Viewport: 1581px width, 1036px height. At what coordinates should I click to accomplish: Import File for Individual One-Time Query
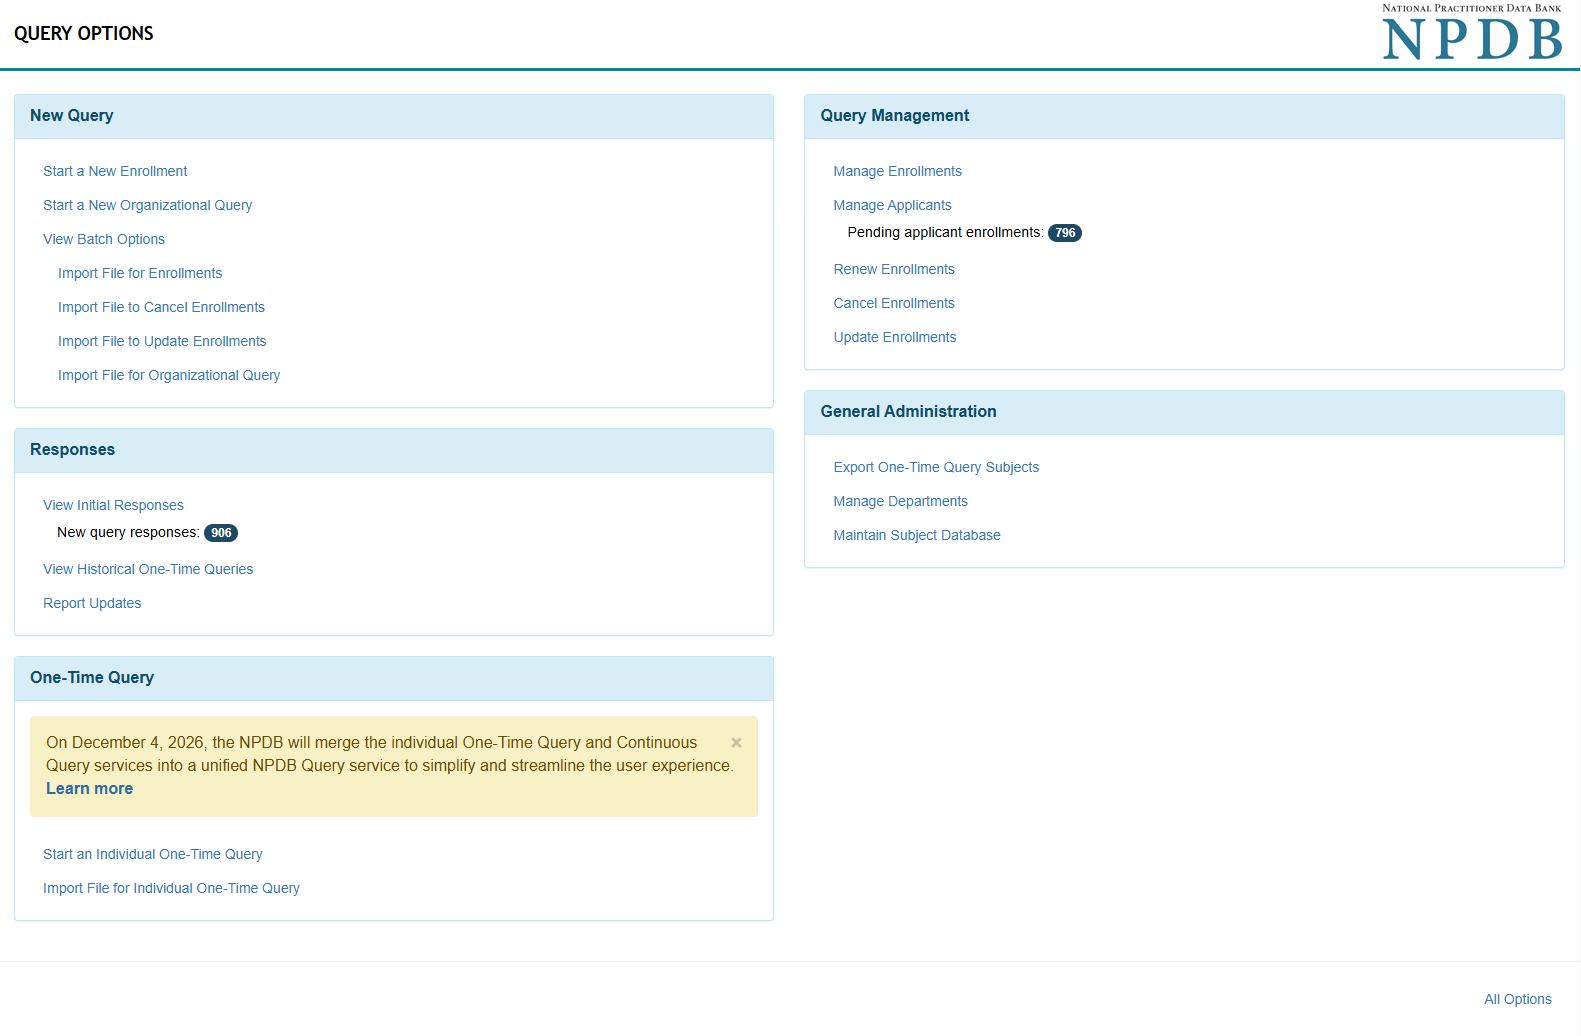coord(171,888)
